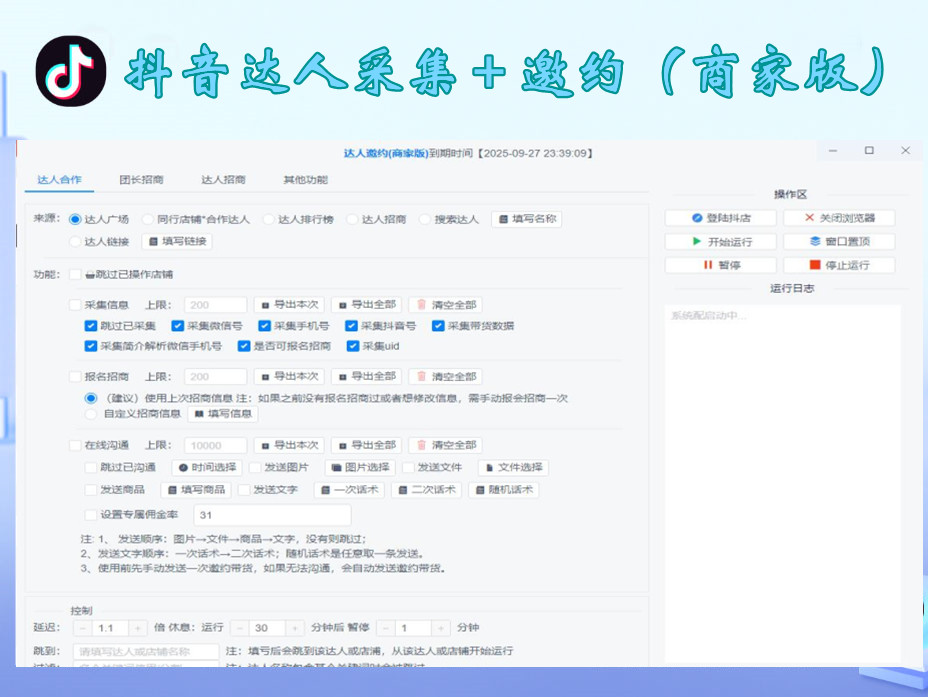The image size is (928, 697).
Task: Click 填写链接 button
Action: click(x=177, y=241)
